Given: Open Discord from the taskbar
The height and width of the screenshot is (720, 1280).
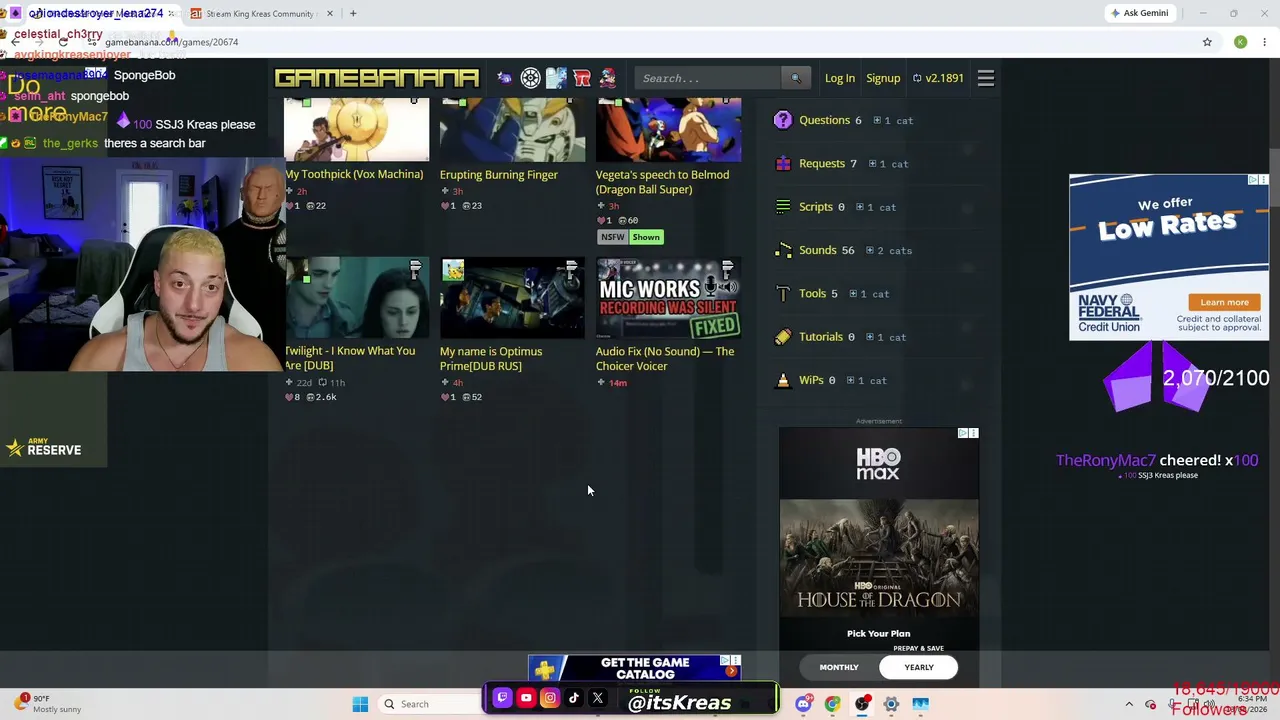Looking at the screenshot, I should (803, 704).
